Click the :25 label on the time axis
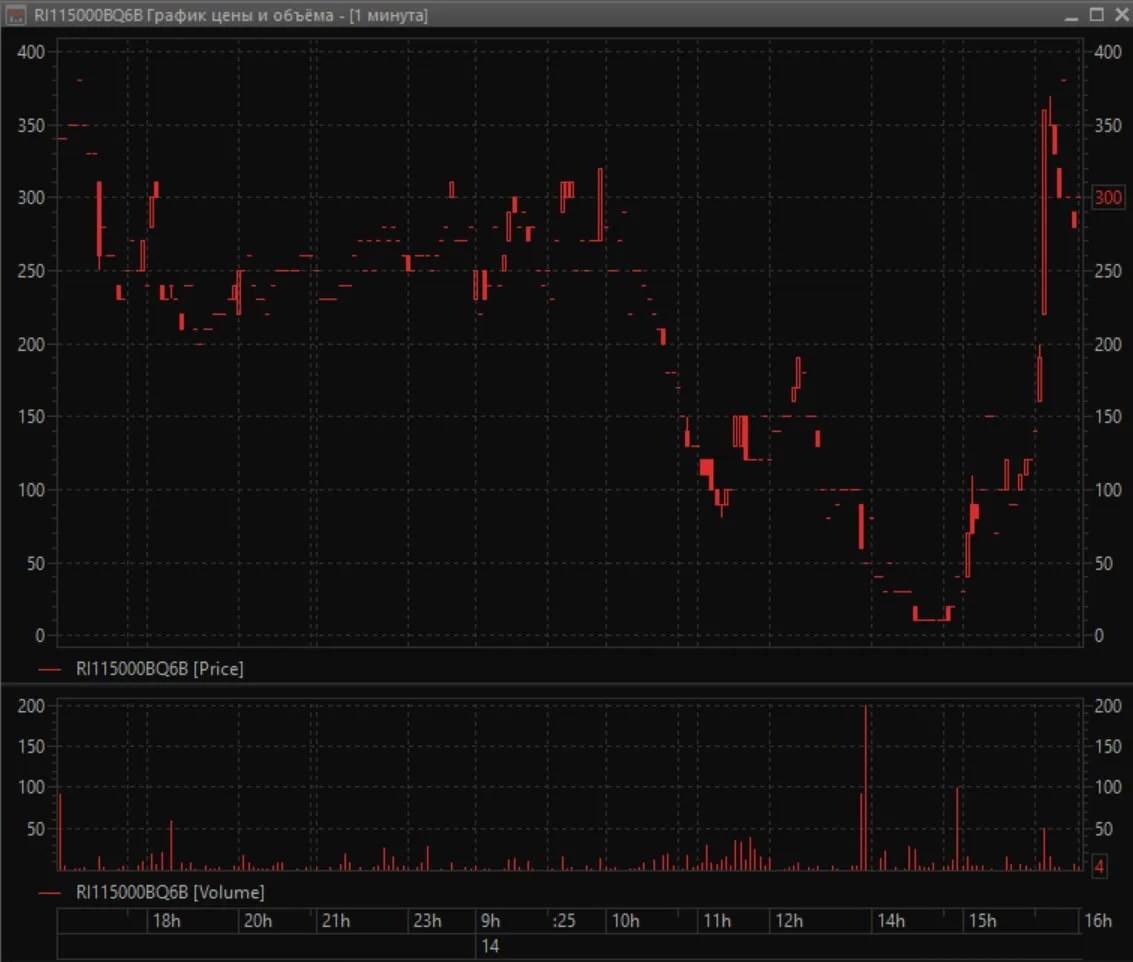The width and height of the screenshot is (1133, 962). pos(564,921)
